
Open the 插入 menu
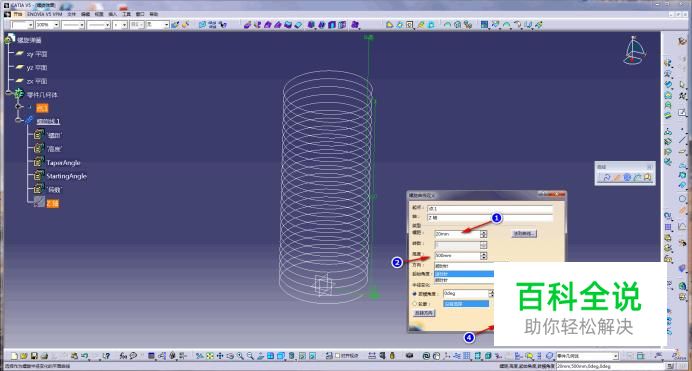pyautogui.click(x=113, y=14)
